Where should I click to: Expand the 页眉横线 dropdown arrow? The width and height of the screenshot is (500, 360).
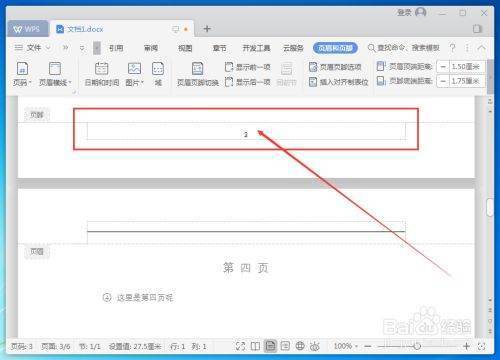70,82
